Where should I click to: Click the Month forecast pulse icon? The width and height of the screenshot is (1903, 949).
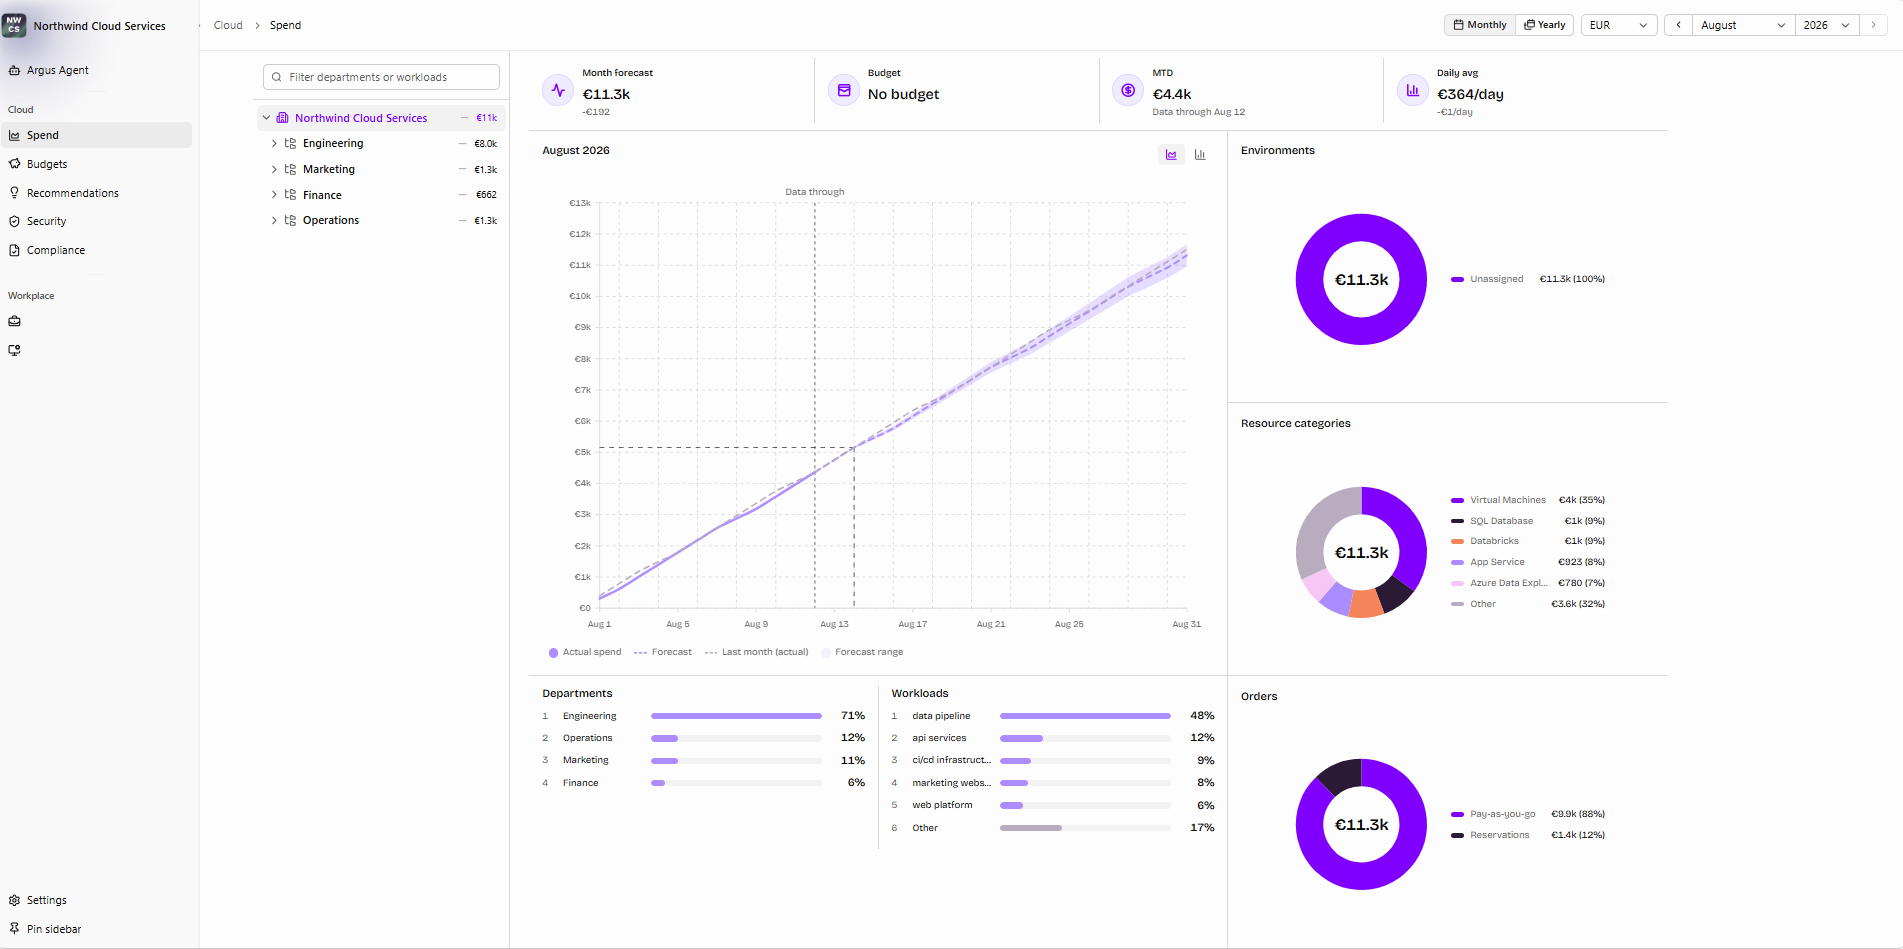pos(558,90)
